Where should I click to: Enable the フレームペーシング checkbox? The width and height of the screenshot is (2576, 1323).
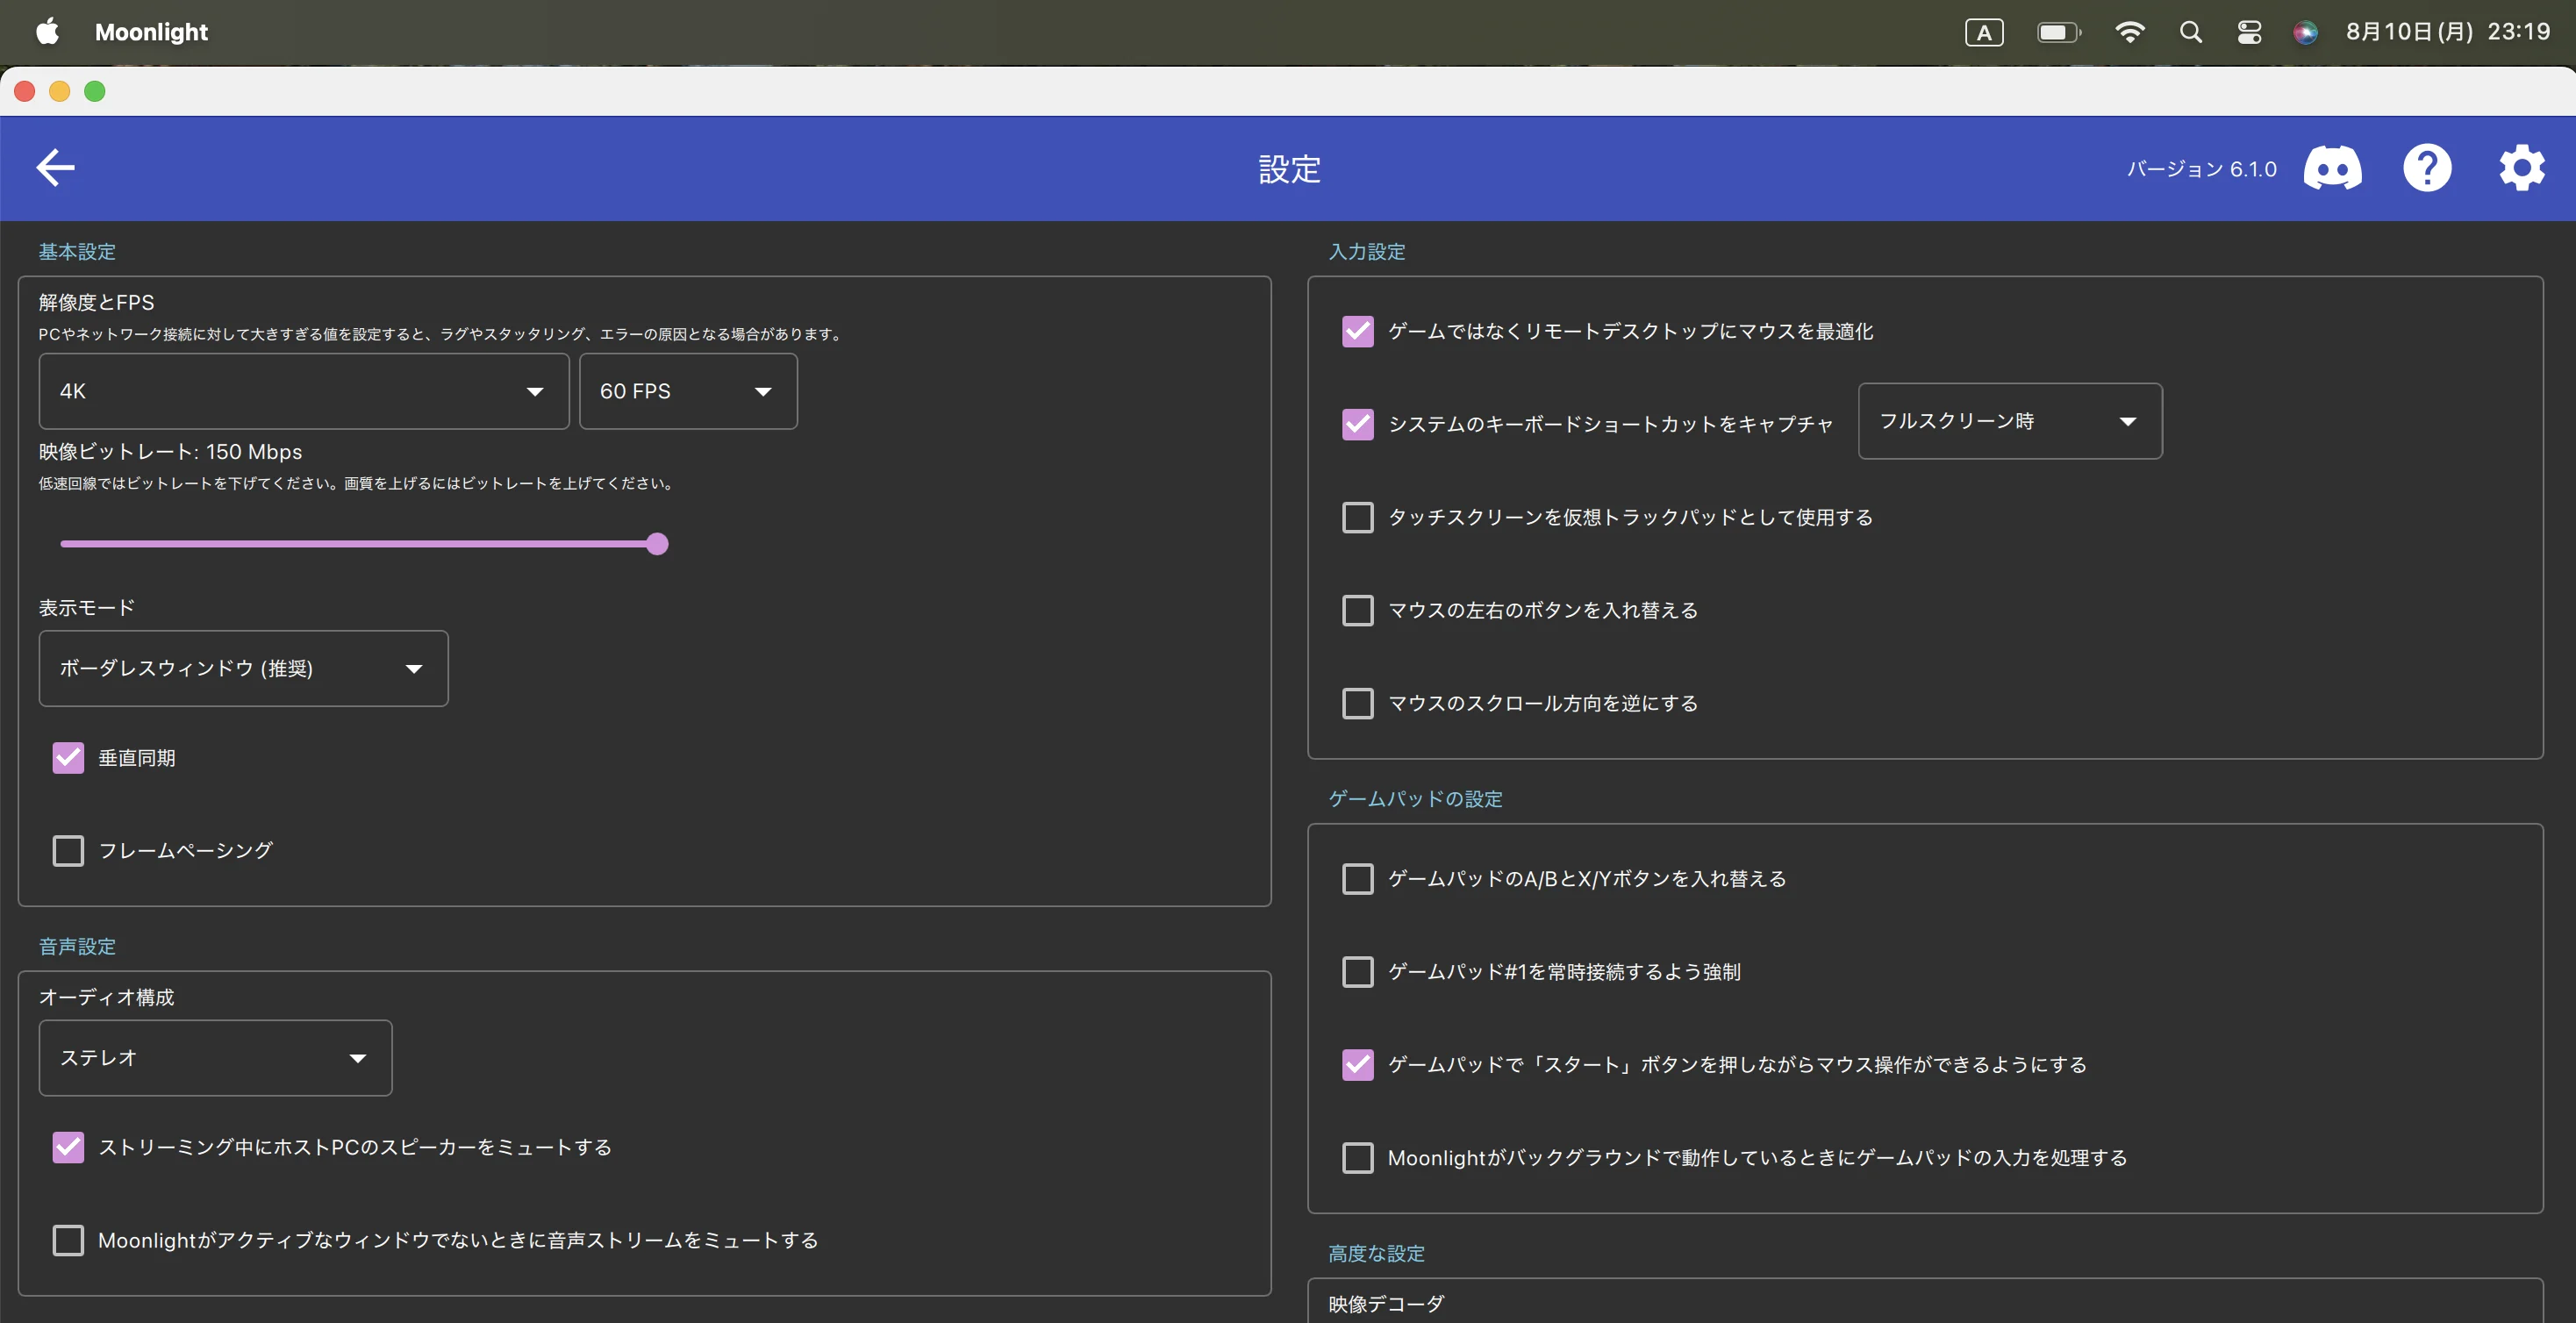point(68,851)
